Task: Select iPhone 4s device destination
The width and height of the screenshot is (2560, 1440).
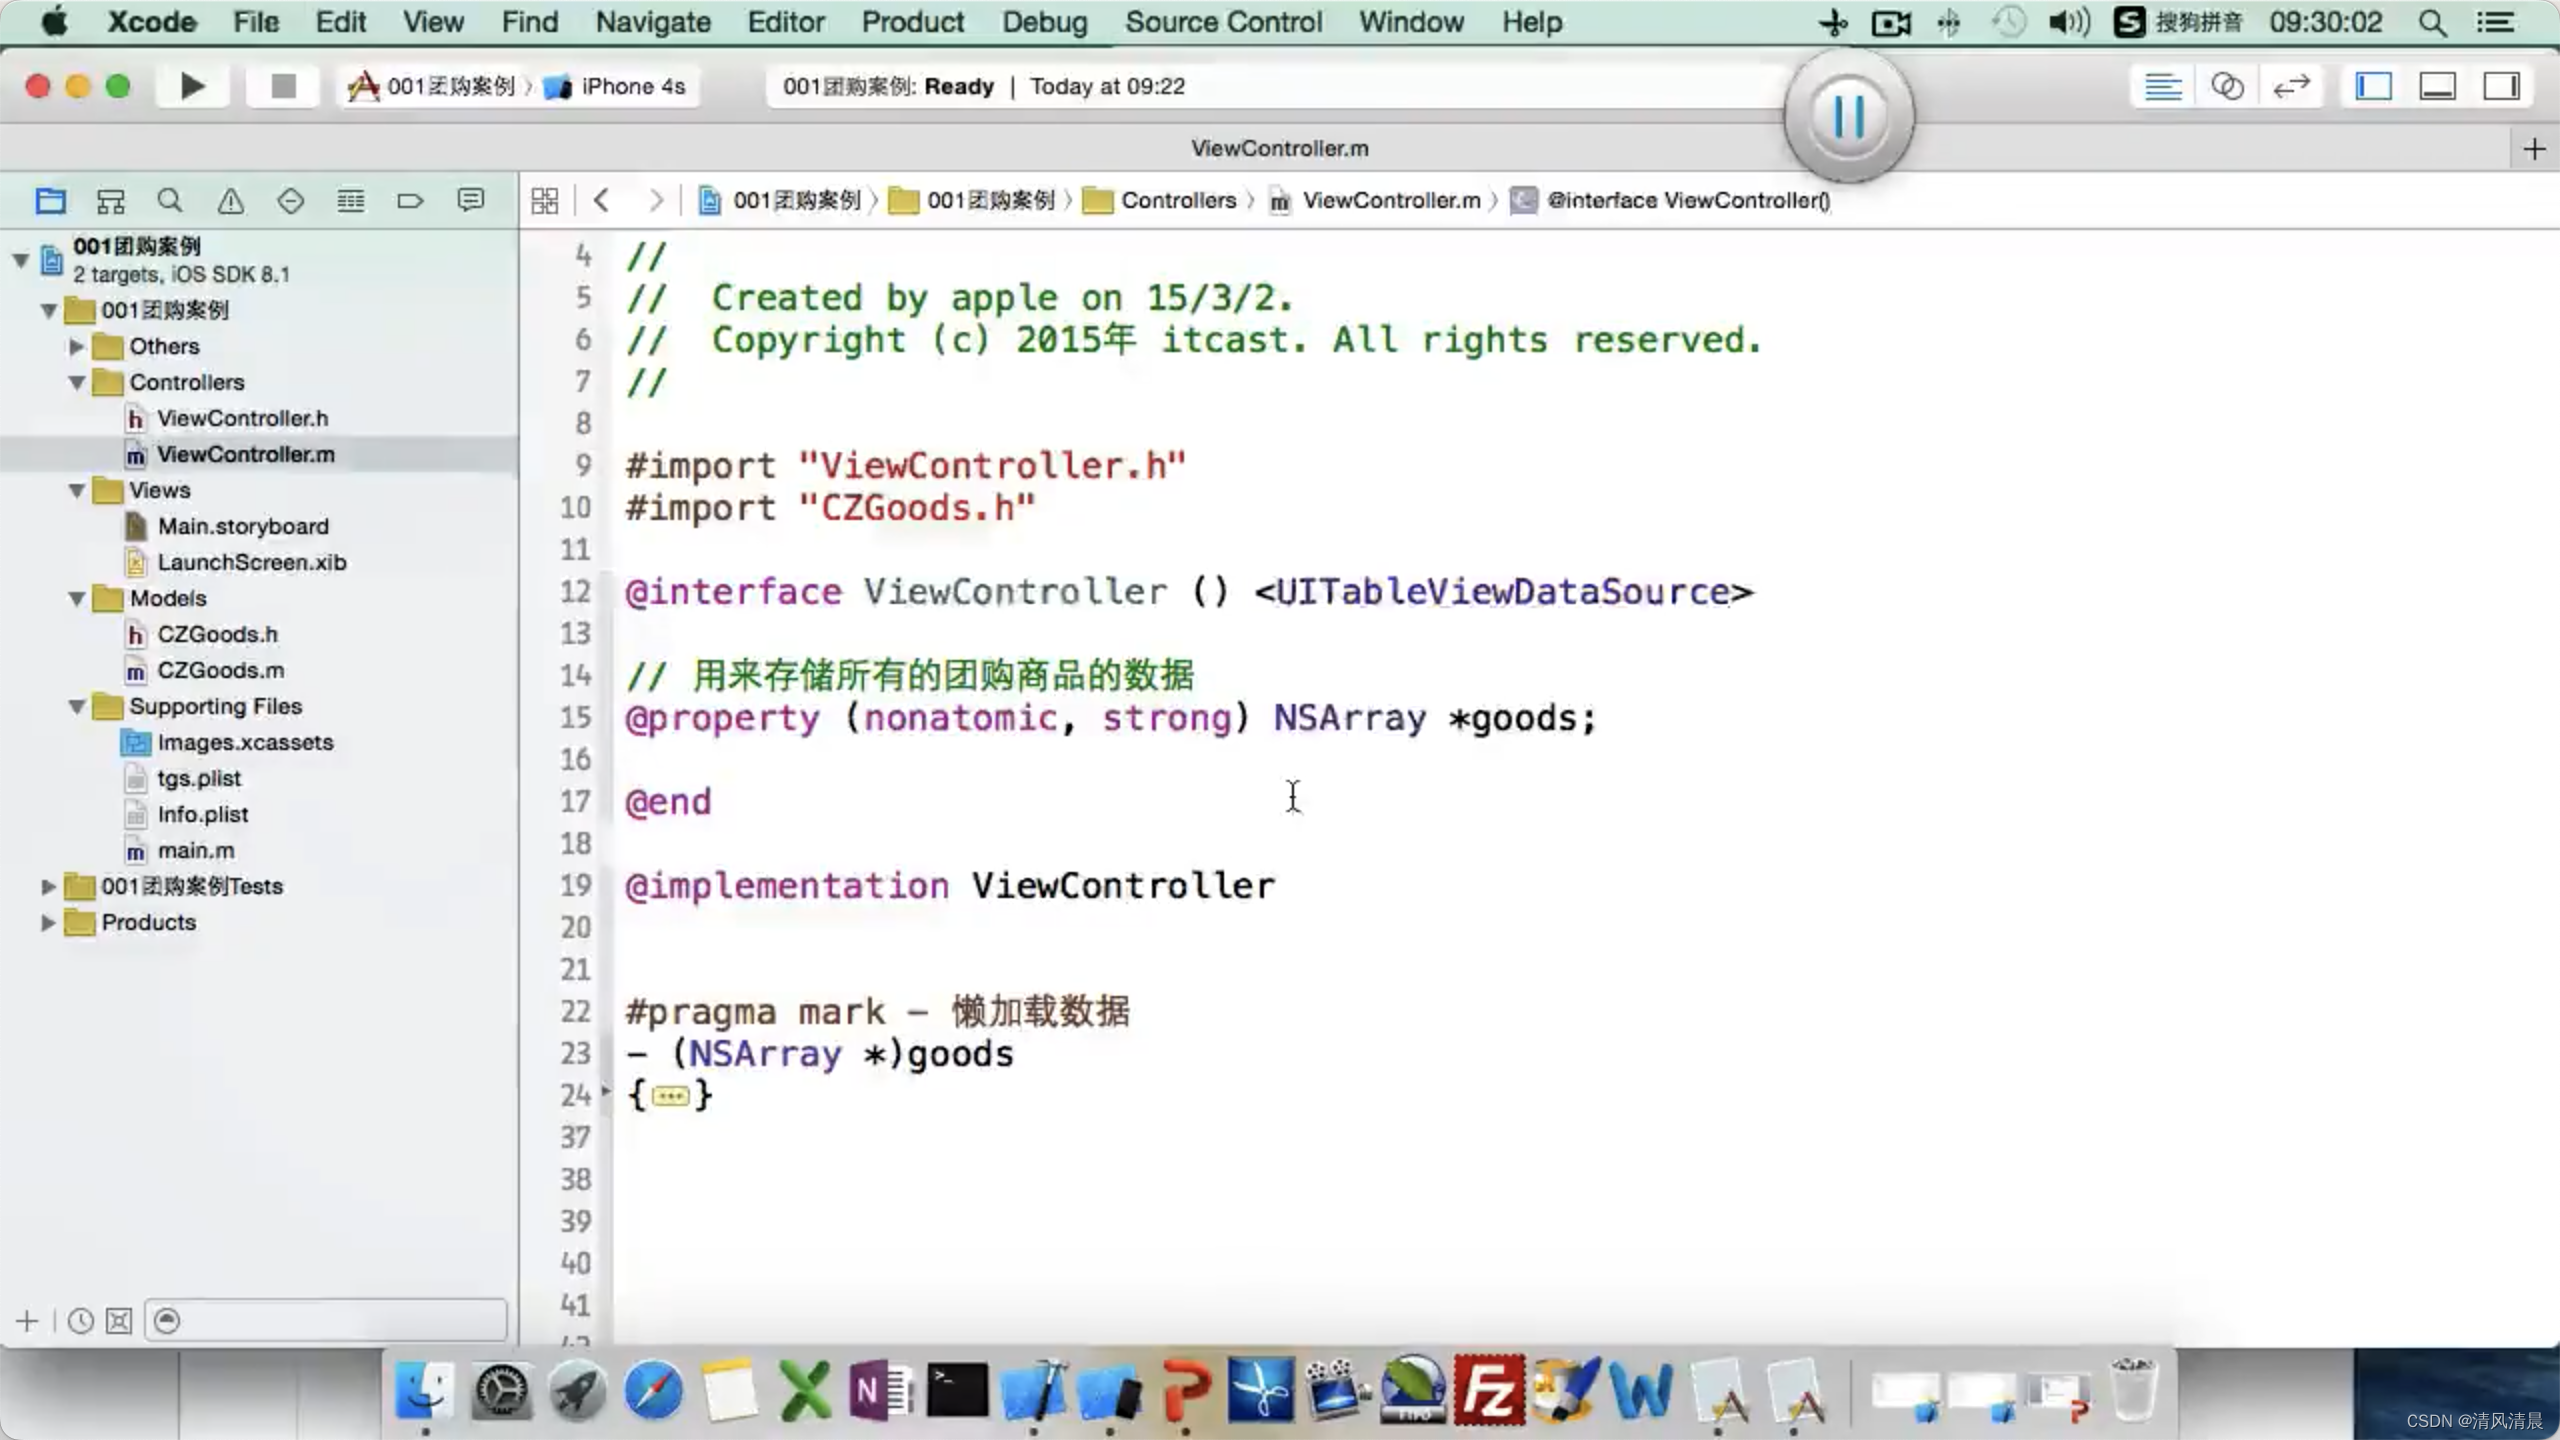Action: coord(632,86)
